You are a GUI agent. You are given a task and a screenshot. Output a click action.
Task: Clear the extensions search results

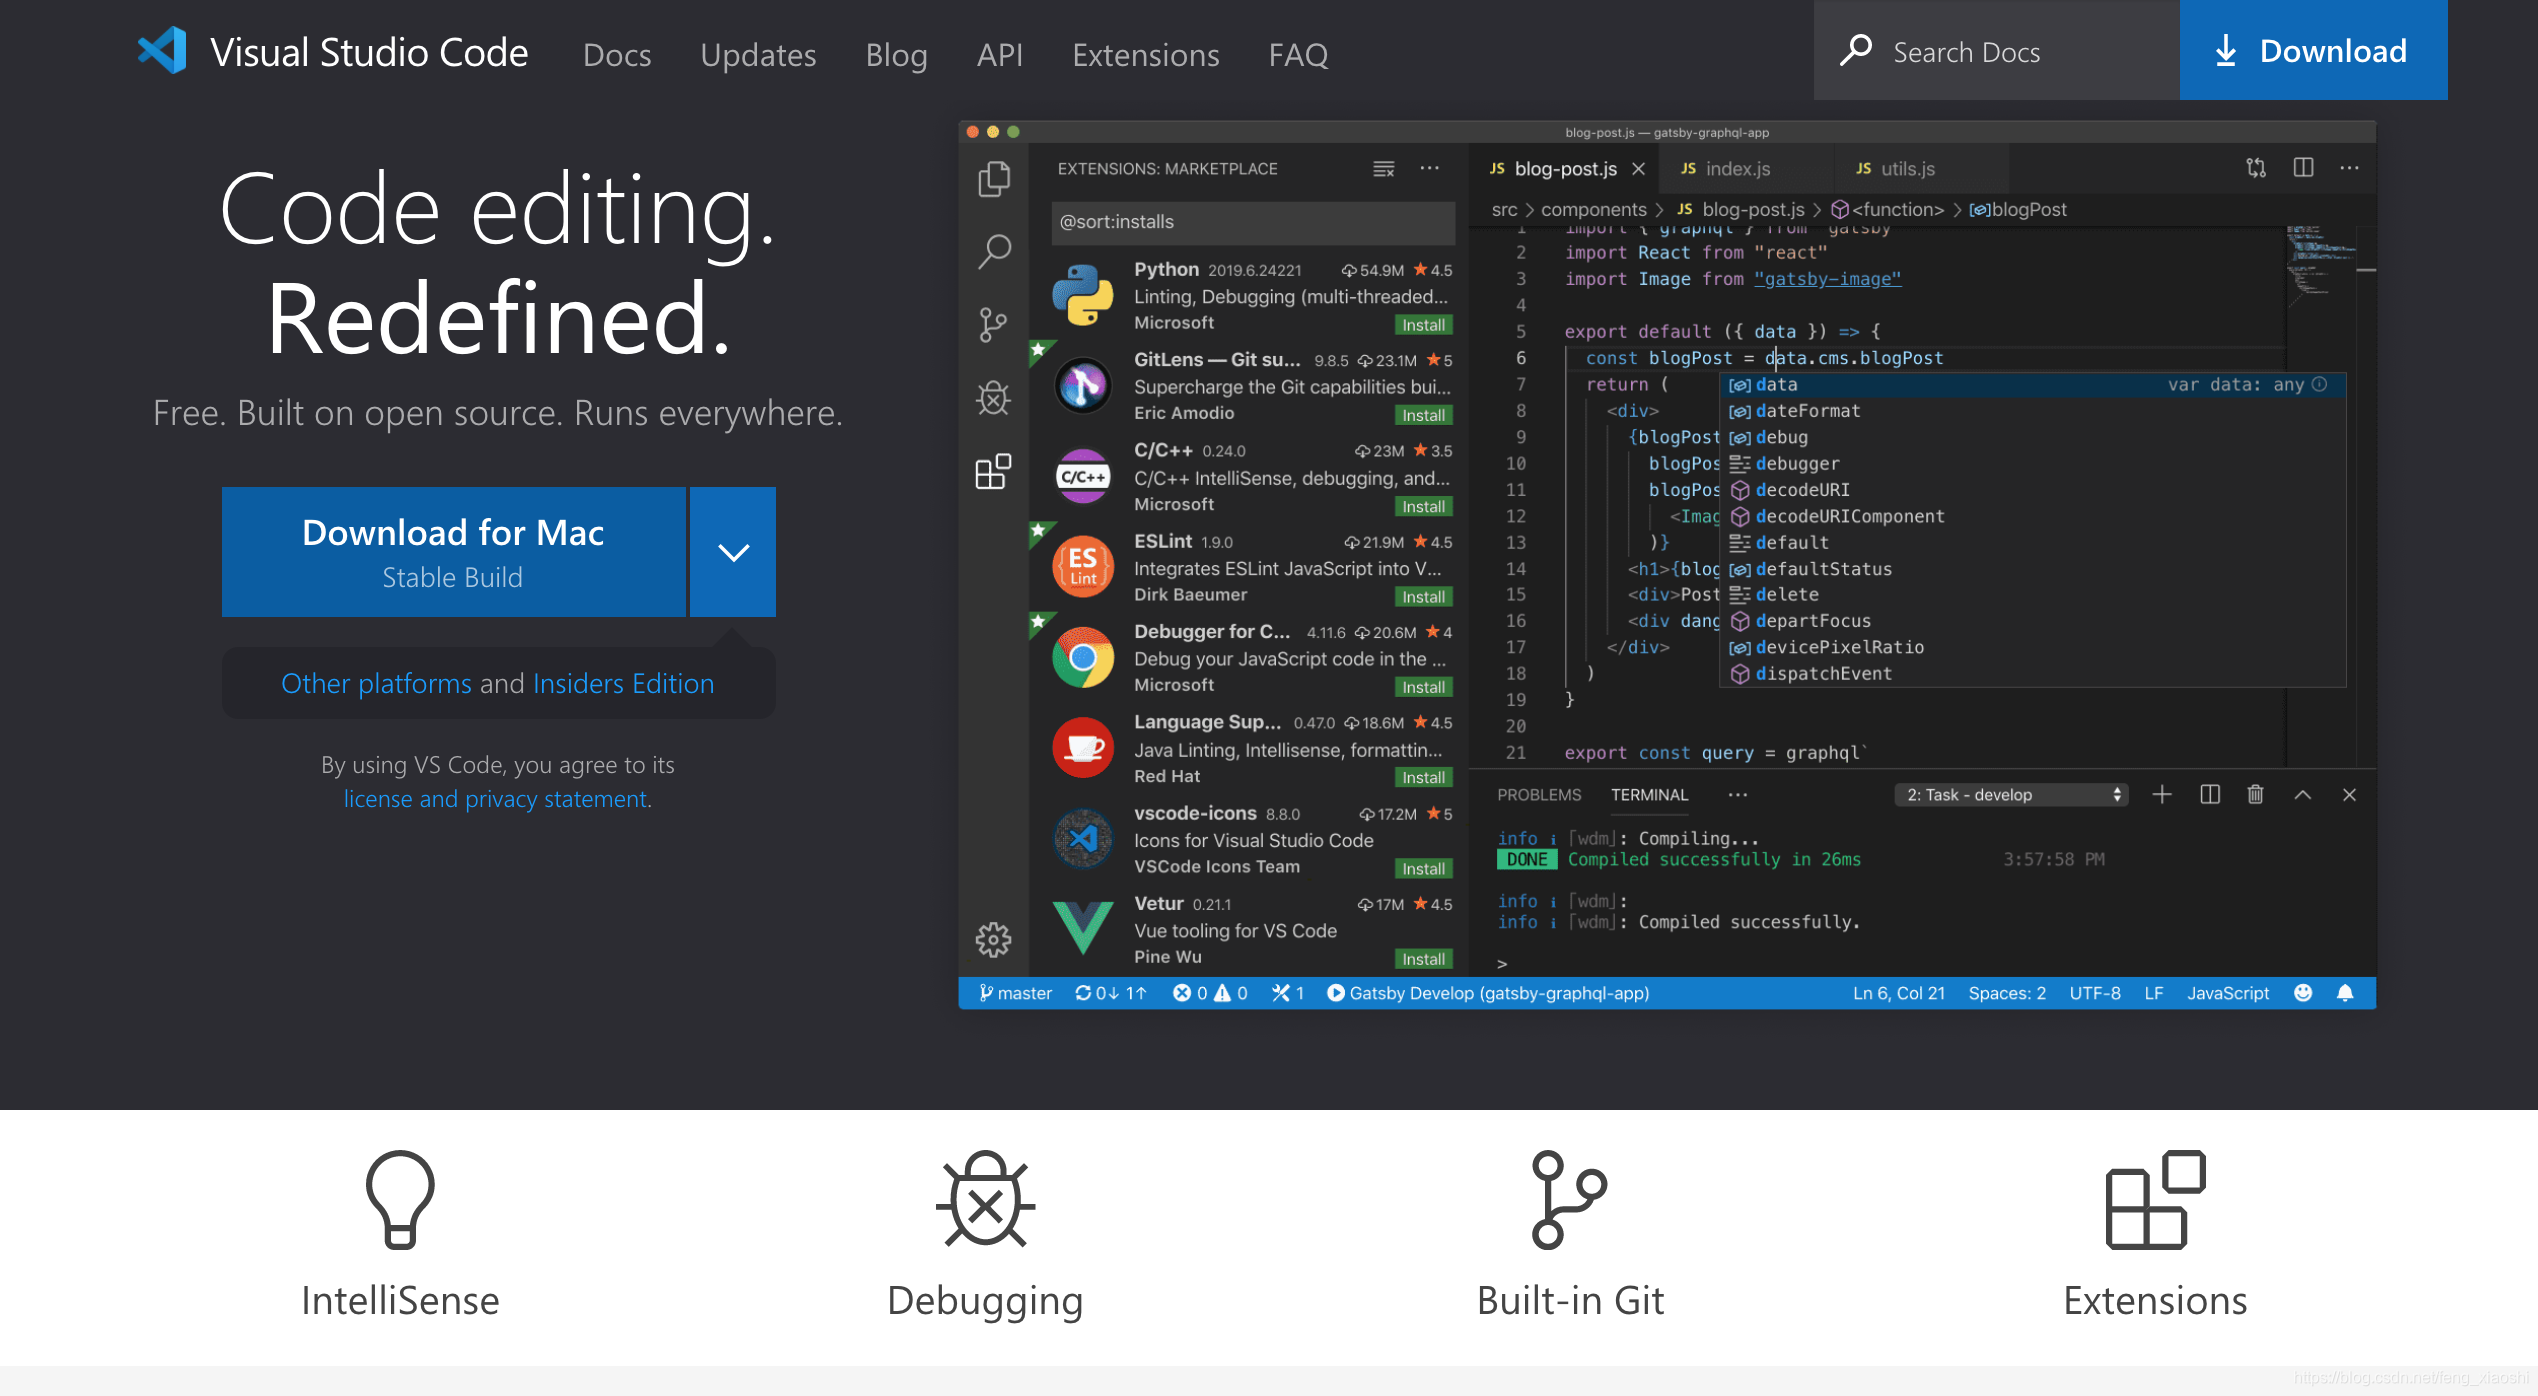click(x=1383, y=168)
